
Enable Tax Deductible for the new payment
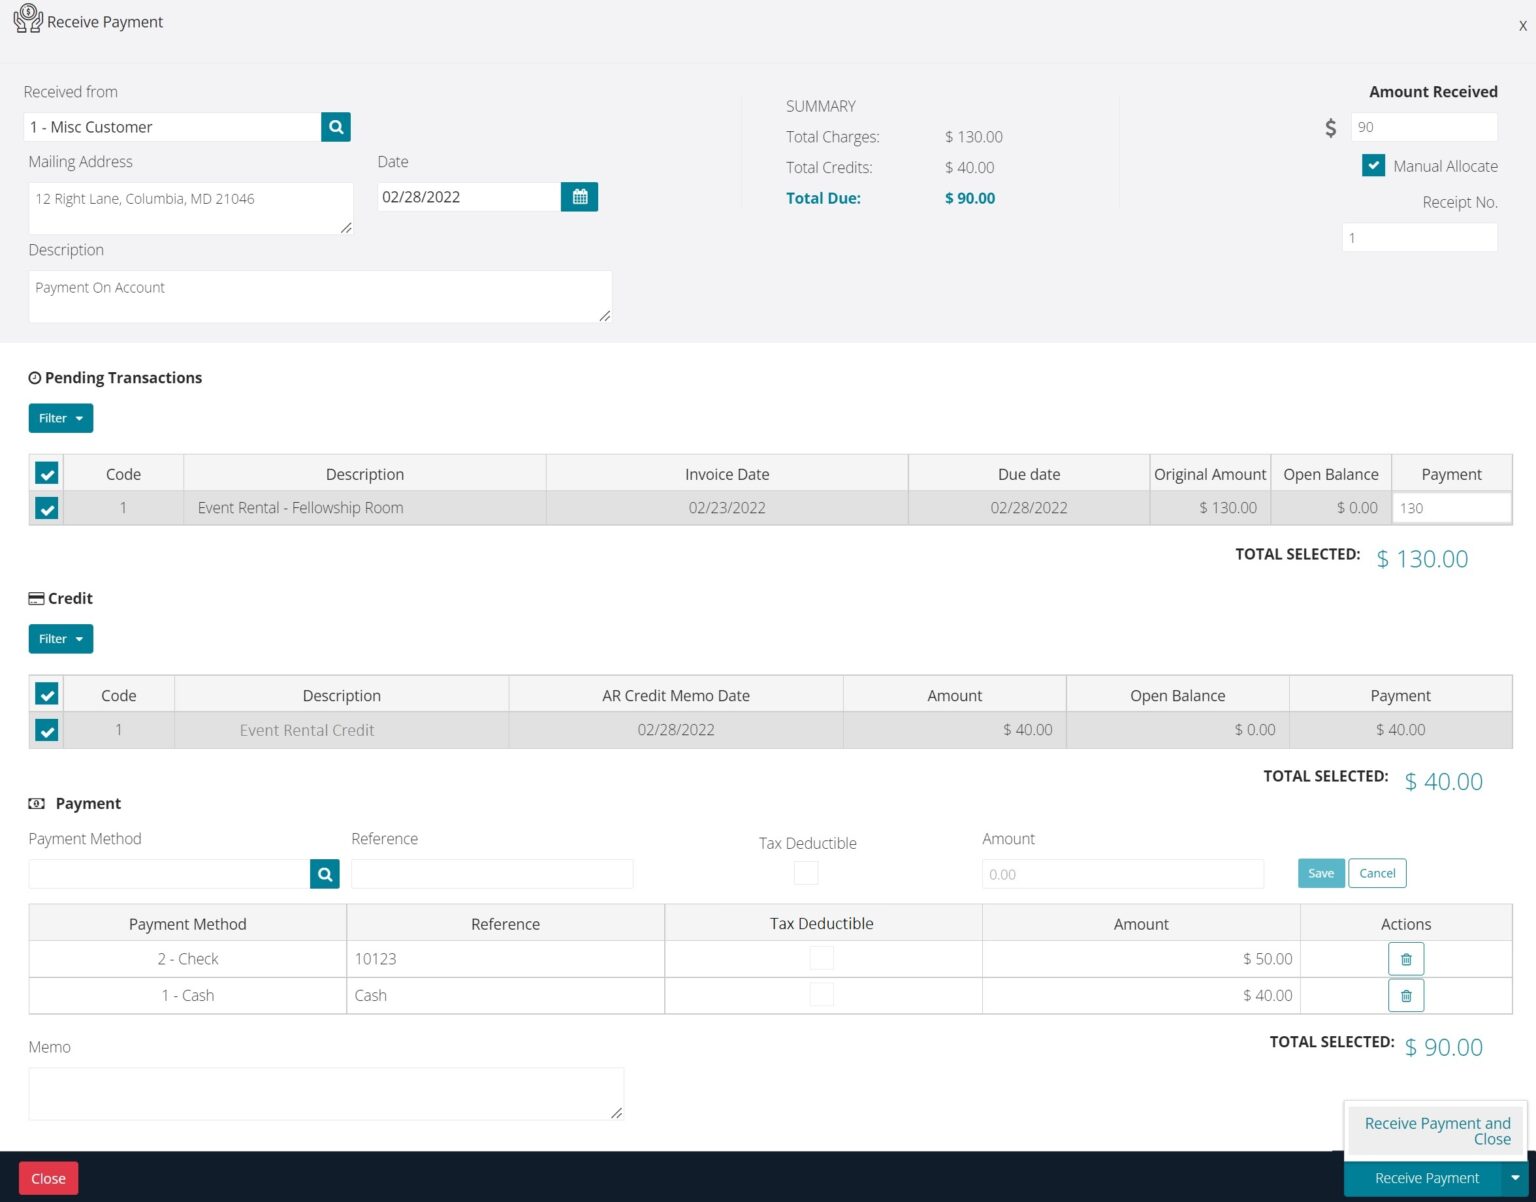point(806,872)
